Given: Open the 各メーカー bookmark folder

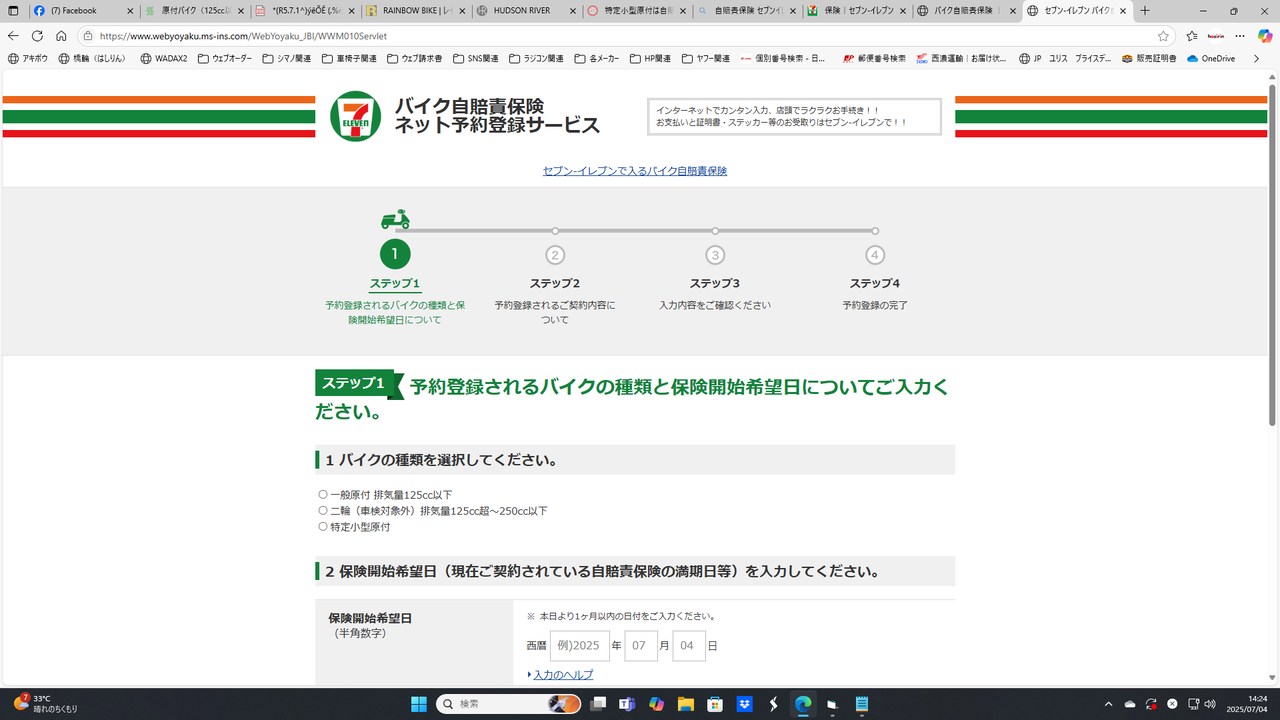Looking at the screenshot, I should click(x=597, y=59).
